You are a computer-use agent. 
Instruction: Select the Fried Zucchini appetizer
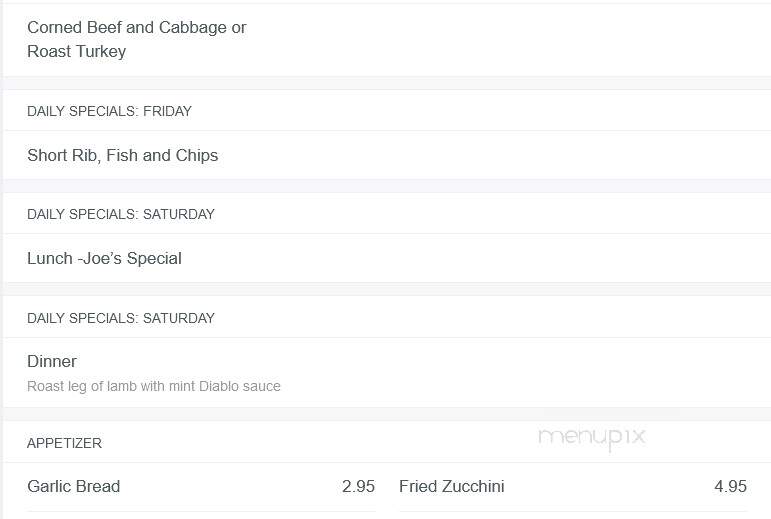tap(451, 487)
